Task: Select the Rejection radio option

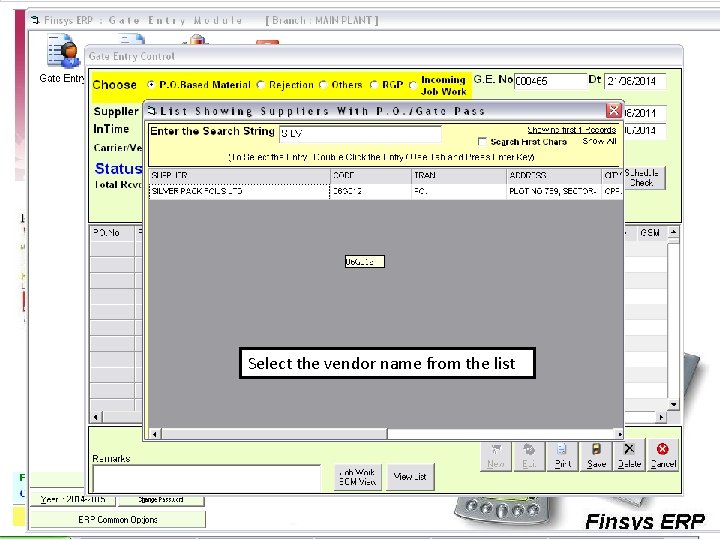Action: coord(261,84)
